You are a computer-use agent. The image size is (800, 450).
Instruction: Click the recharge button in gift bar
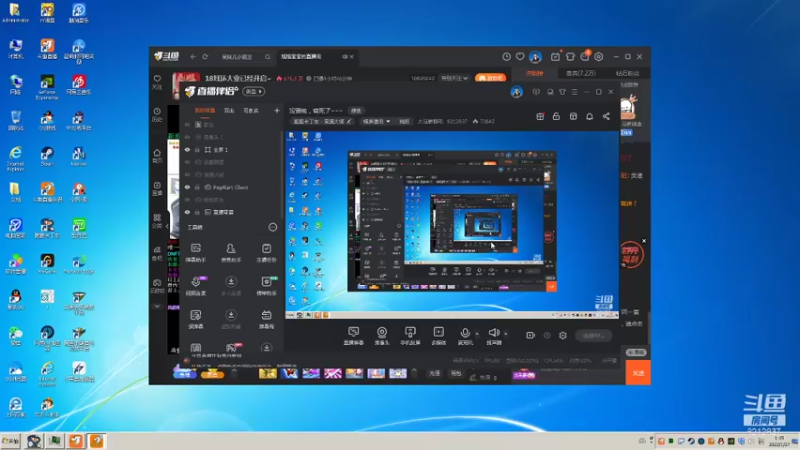pos(434,373)
